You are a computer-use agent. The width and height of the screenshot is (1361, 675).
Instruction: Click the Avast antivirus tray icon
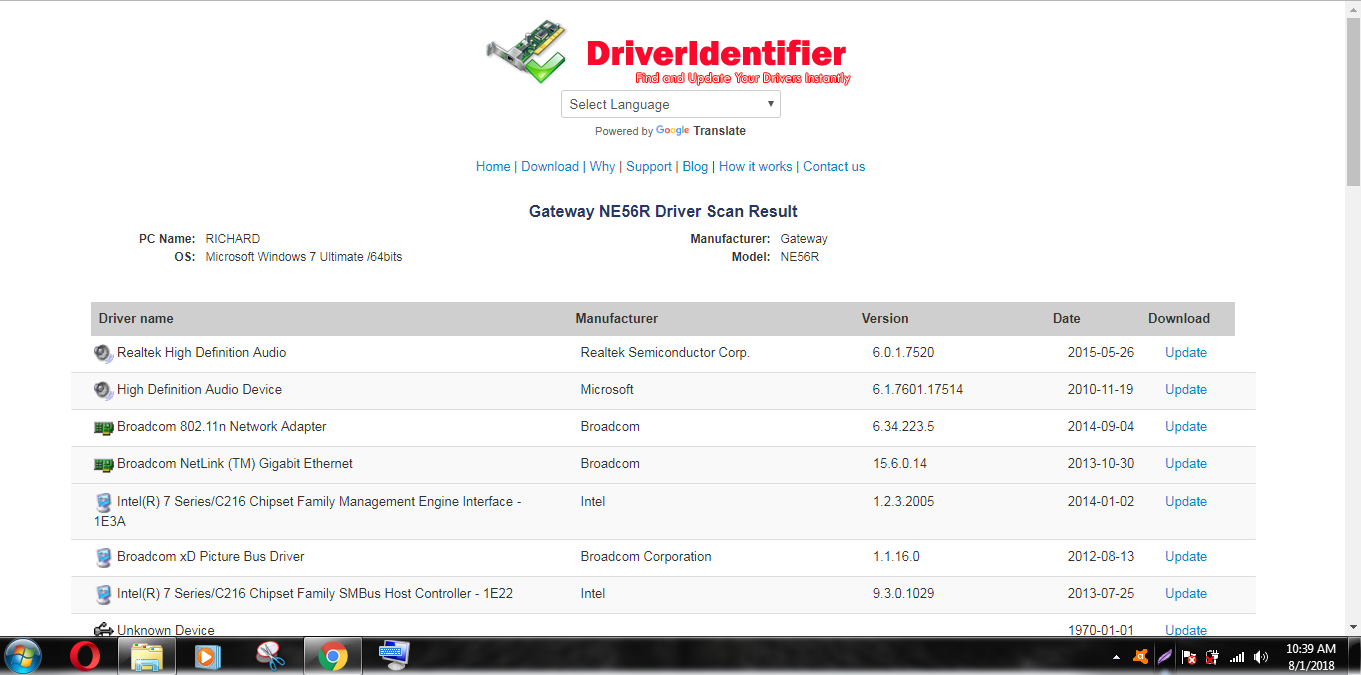point(1140,657)
